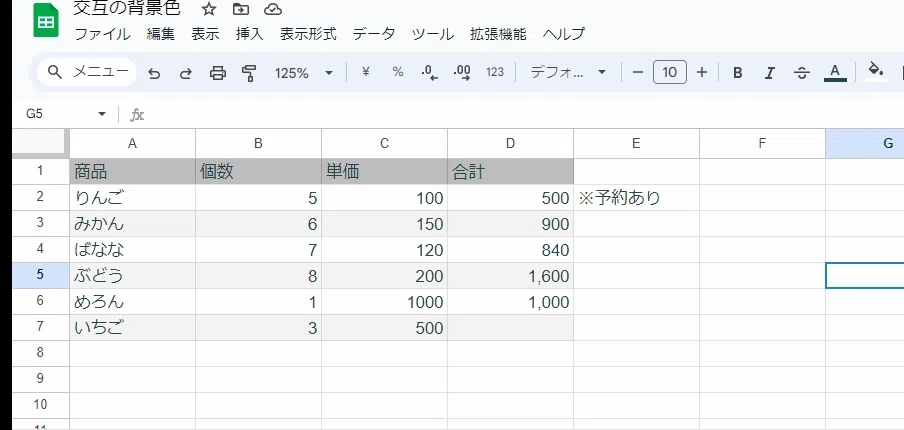Select the cell showing 1,600
The image size is (904, 430).
point(510,276)
